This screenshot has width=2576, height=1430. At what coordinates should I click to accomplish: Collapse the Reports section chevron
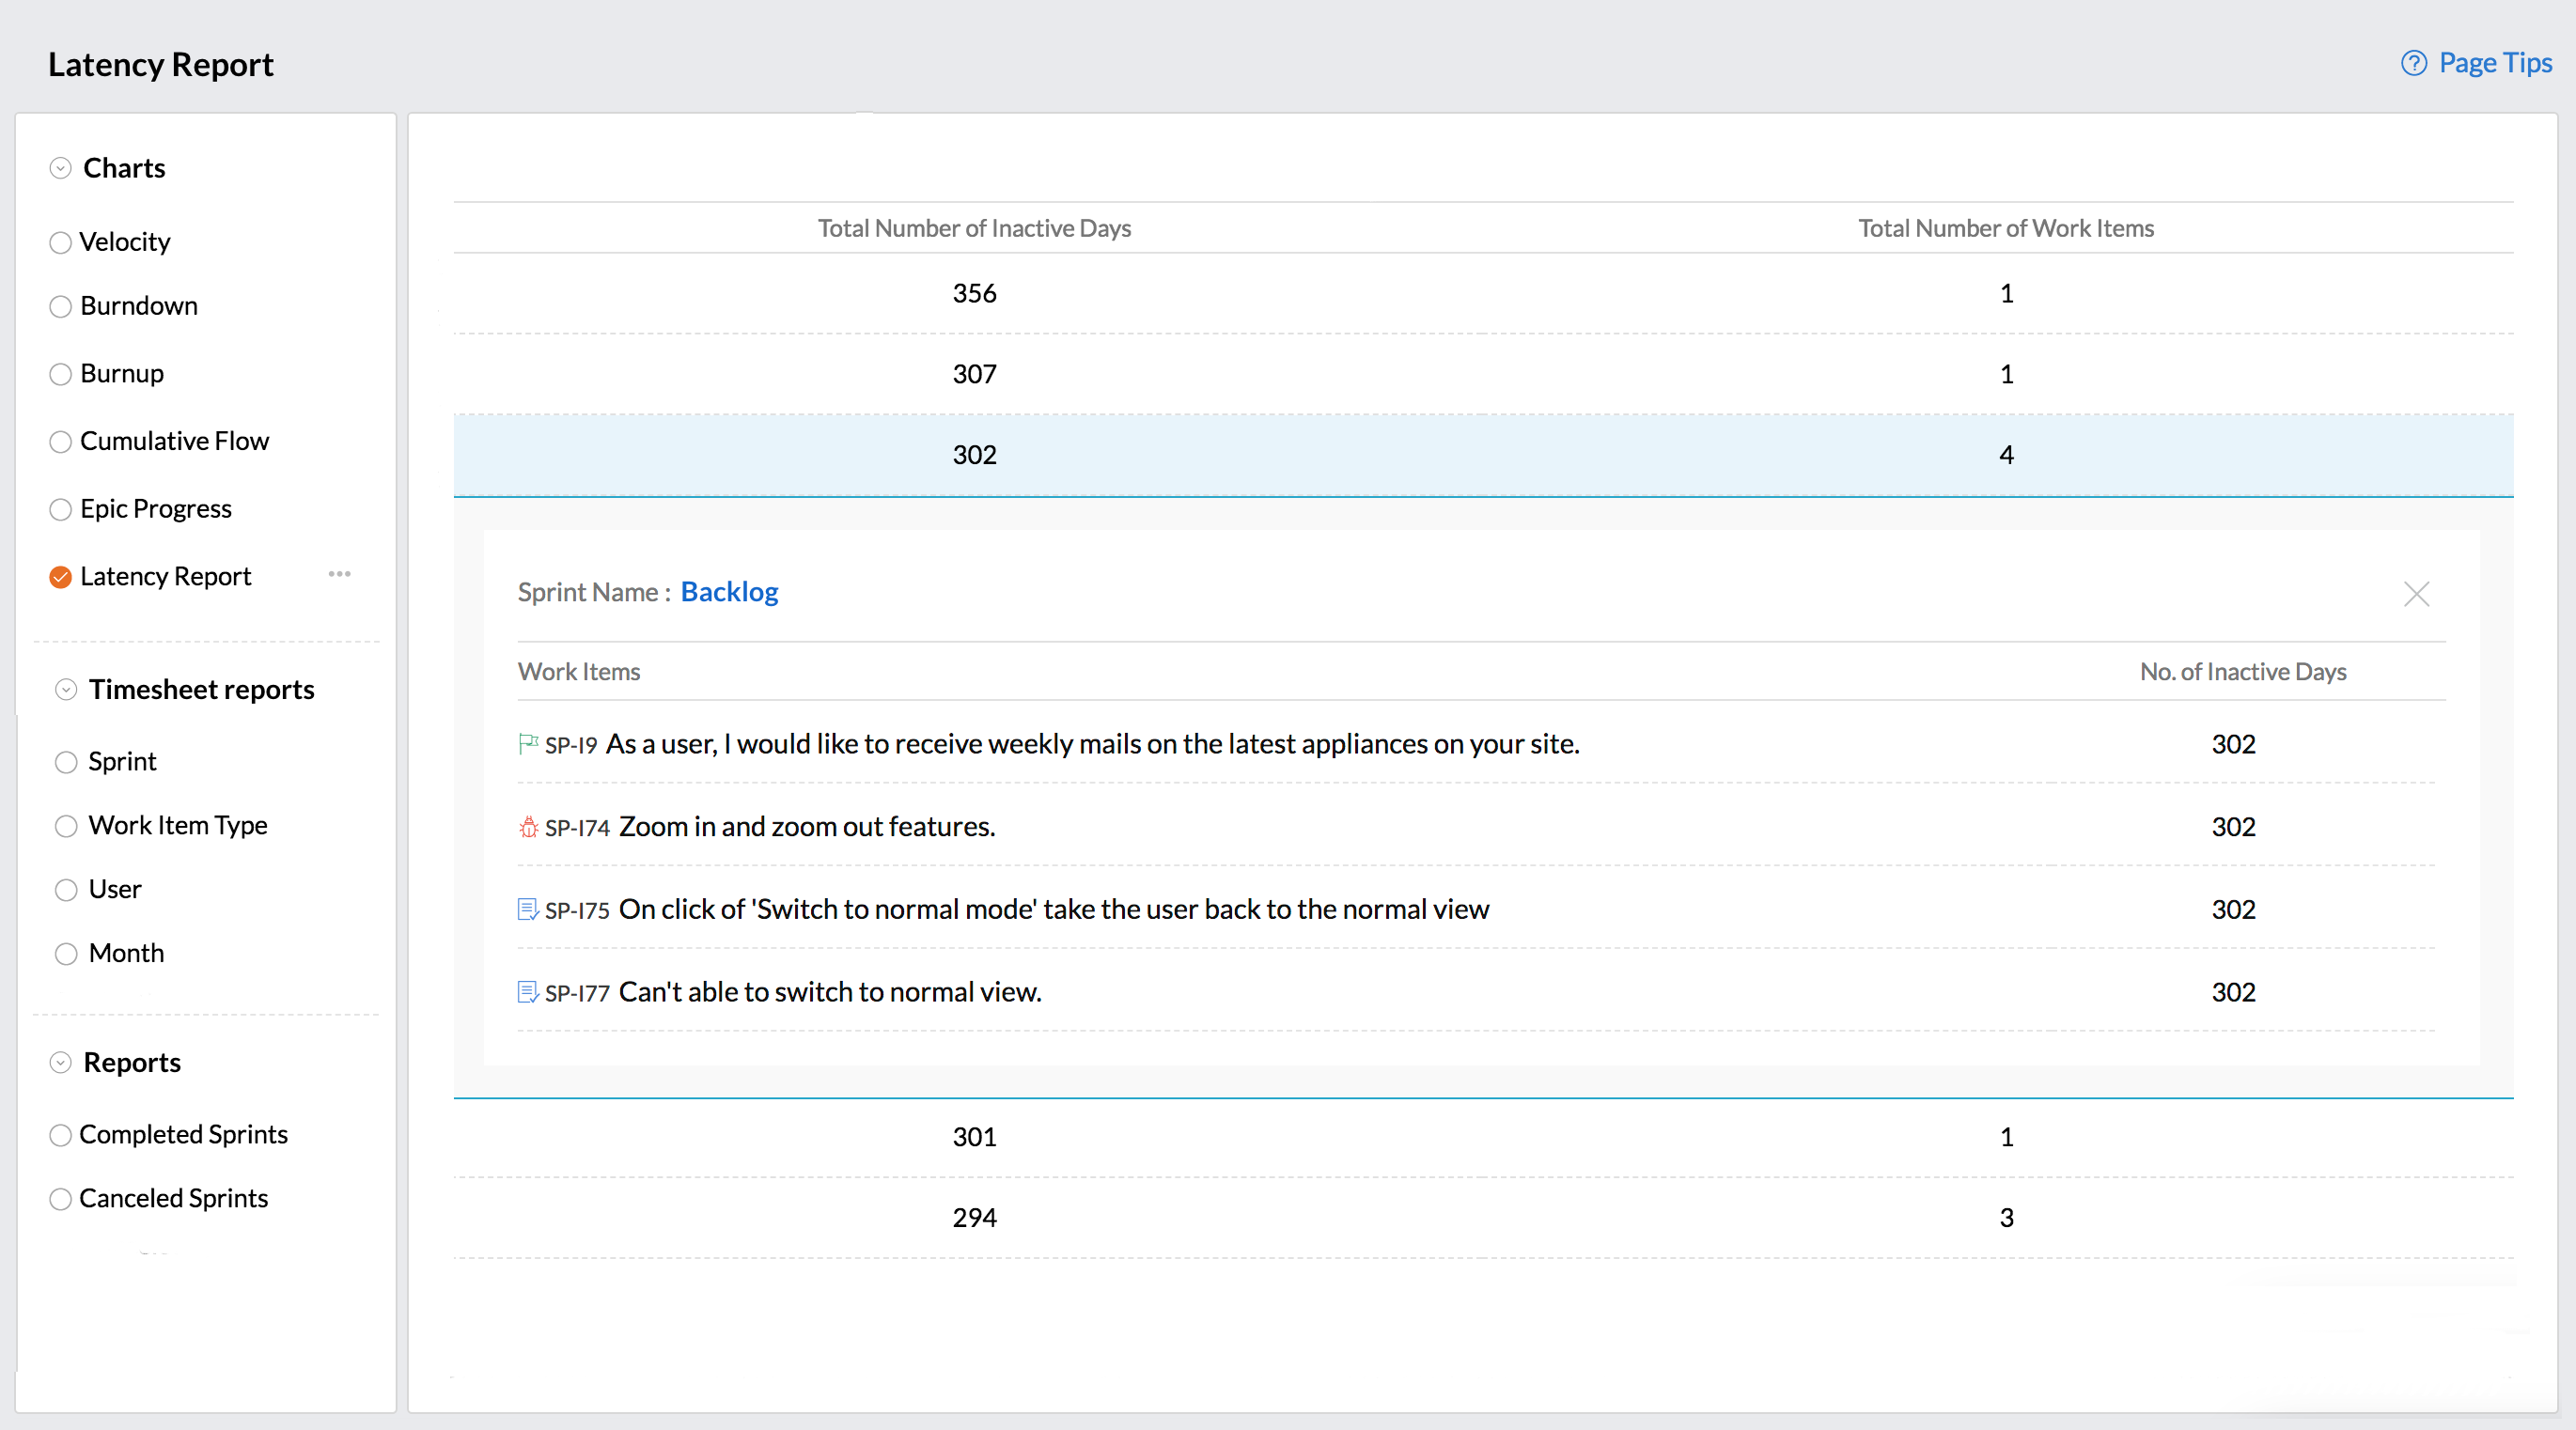tap(61, 1062)
